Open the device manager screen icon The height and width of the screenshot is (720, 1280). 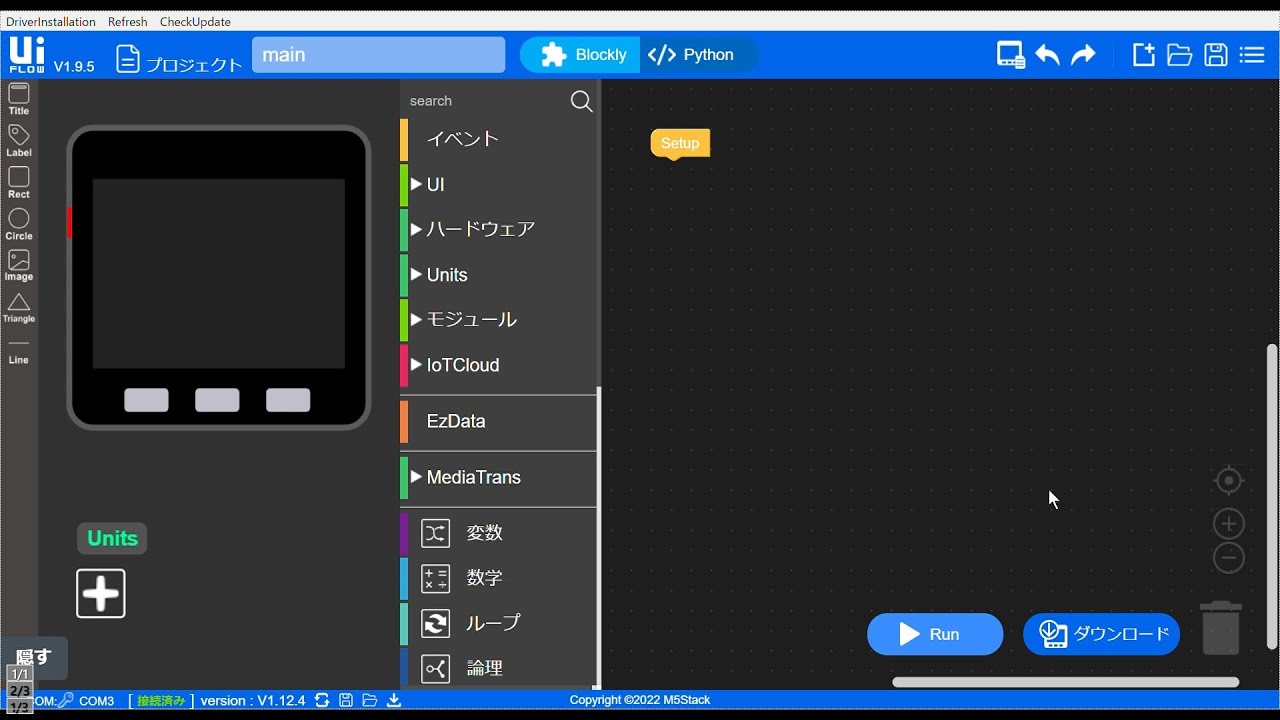pos(1011,55)
